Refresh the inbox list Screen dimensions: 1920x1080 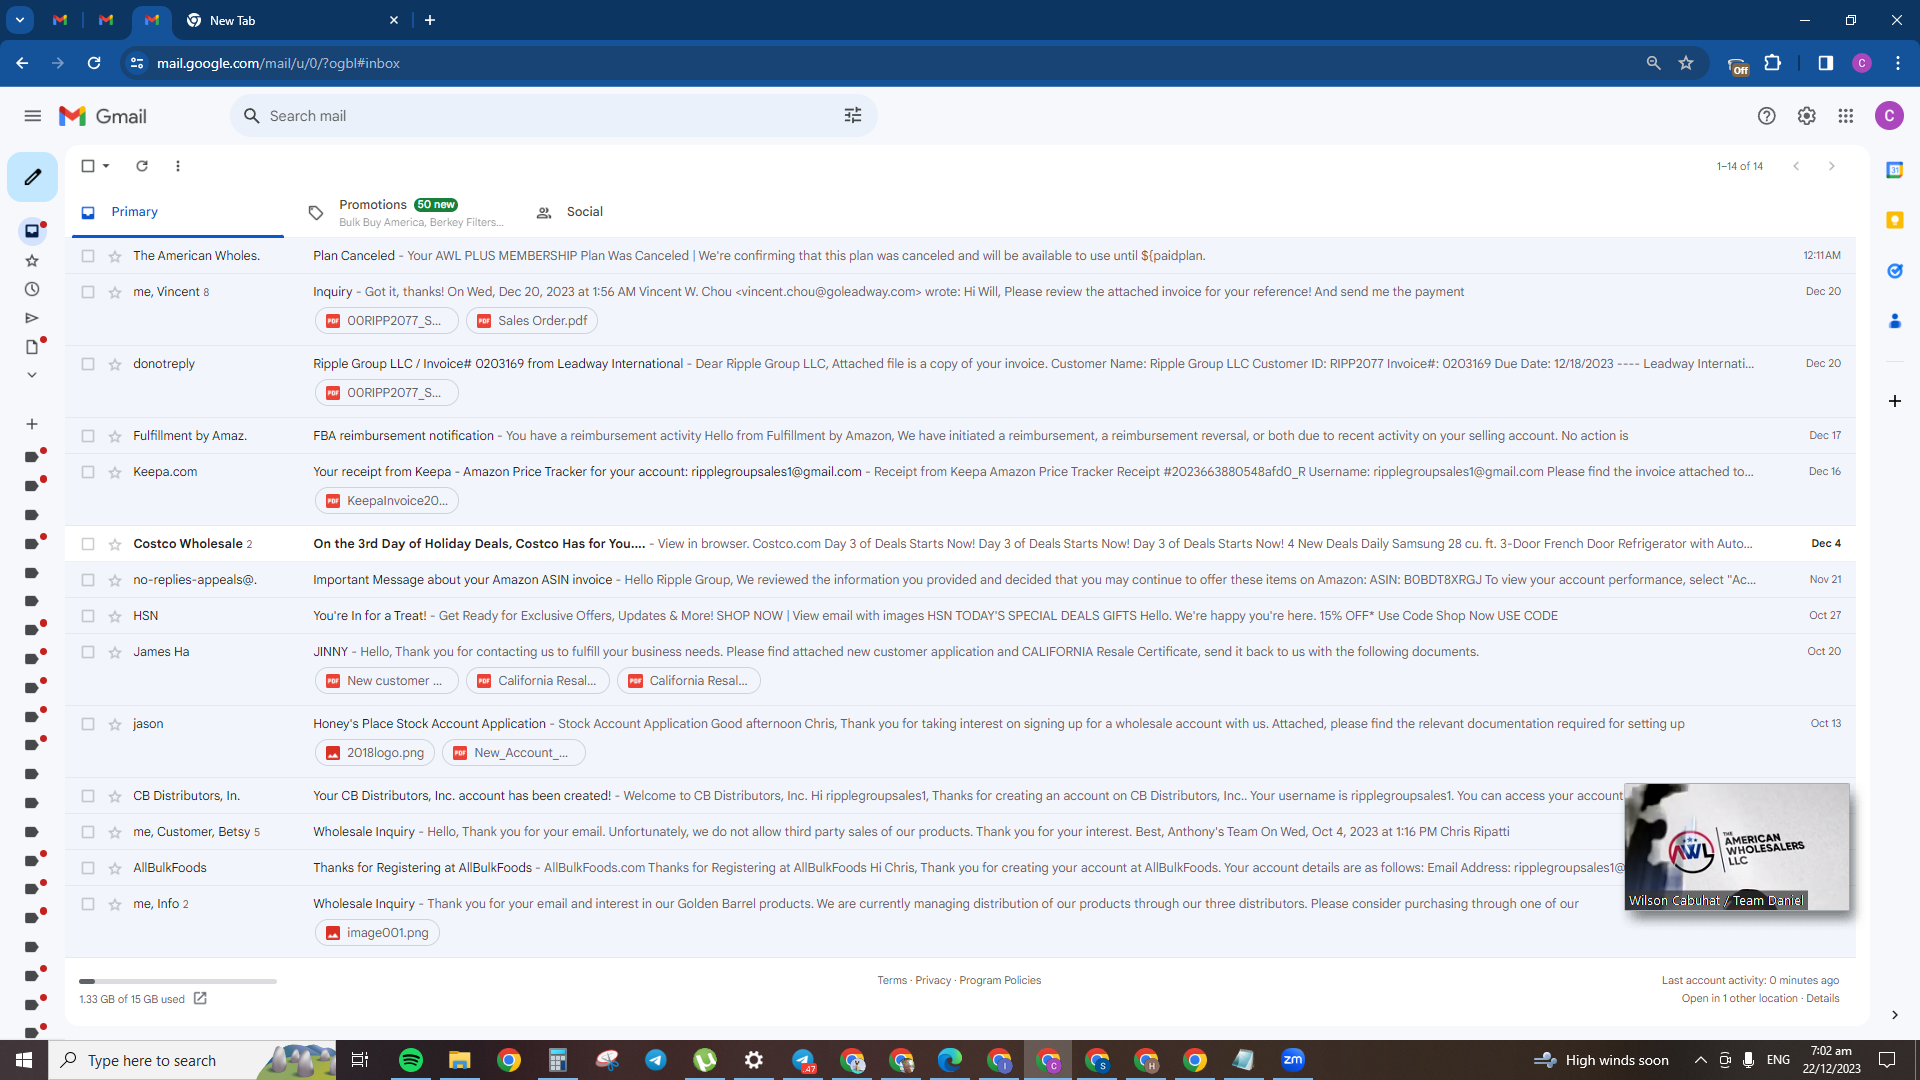click(142, 166)
